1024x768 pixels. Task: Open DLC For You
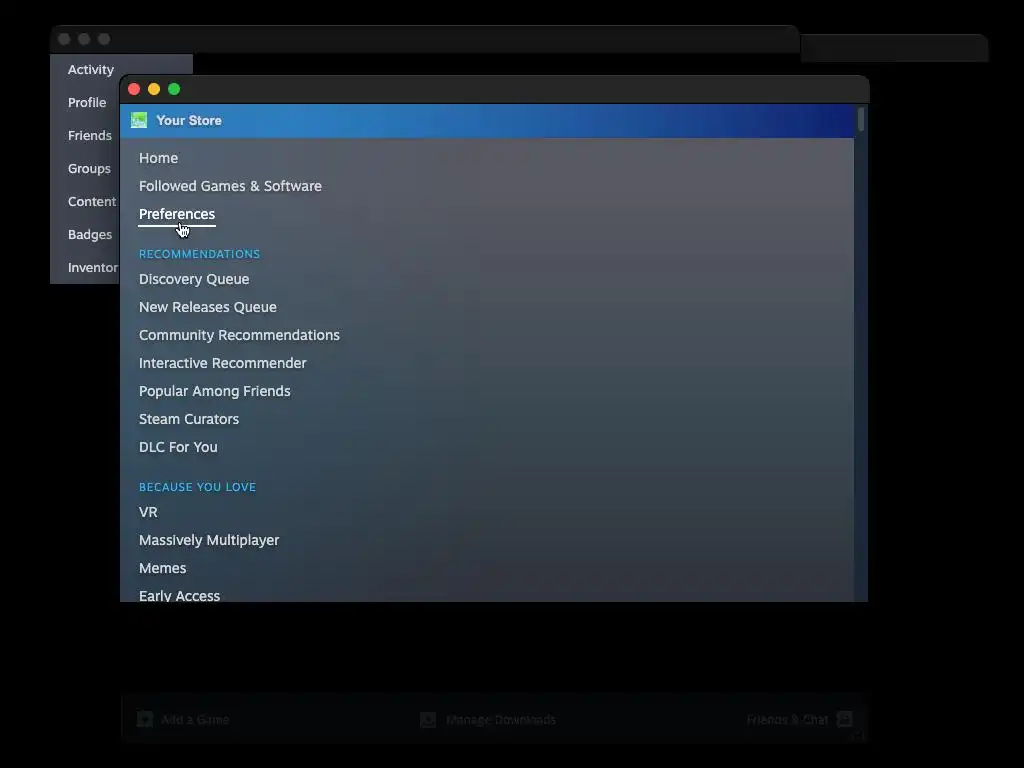click(178, 447)
